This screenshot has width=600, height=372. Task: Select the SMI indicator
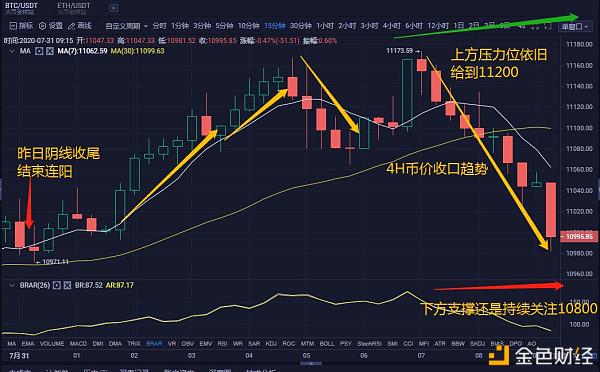tap(392, 344)
